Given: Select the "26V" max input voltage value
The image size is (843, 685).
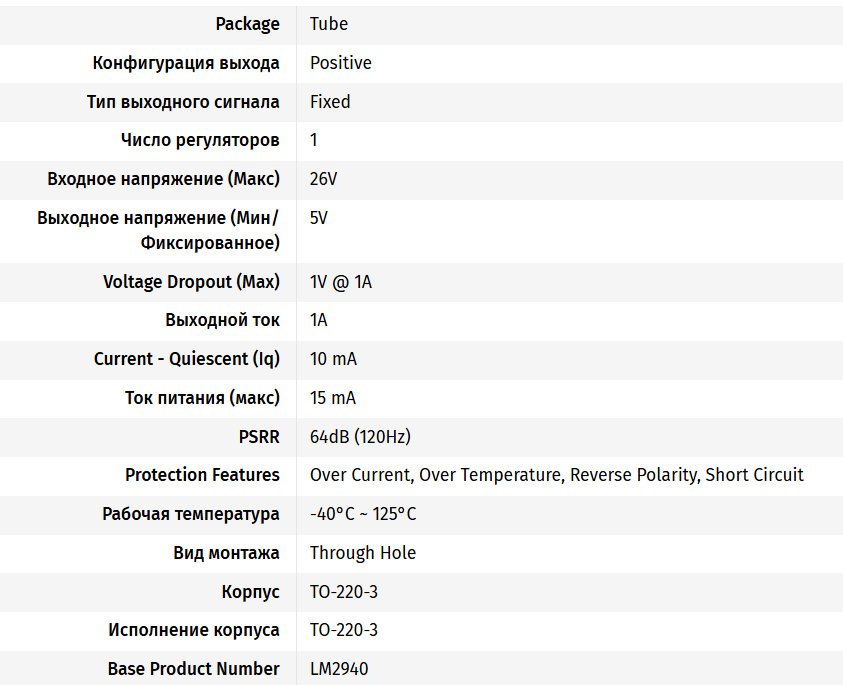Looking at the screenshot, I should pos(324,180).
